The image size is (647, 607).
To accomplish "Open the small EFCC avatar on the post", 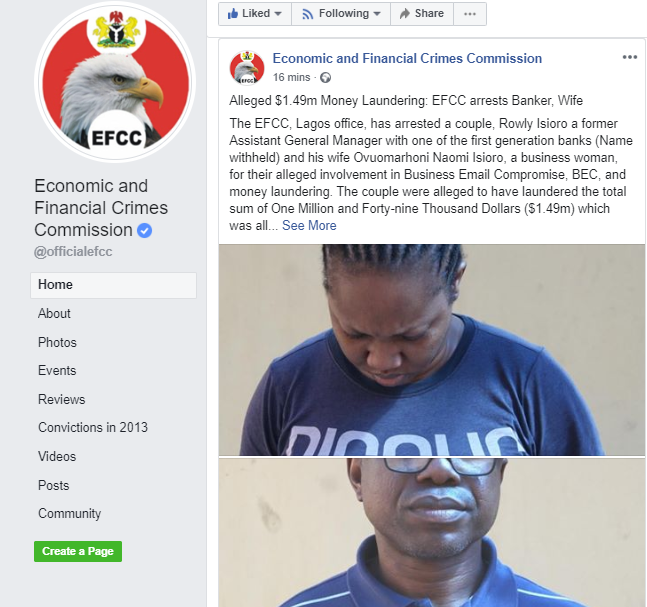I will (247, 68).
